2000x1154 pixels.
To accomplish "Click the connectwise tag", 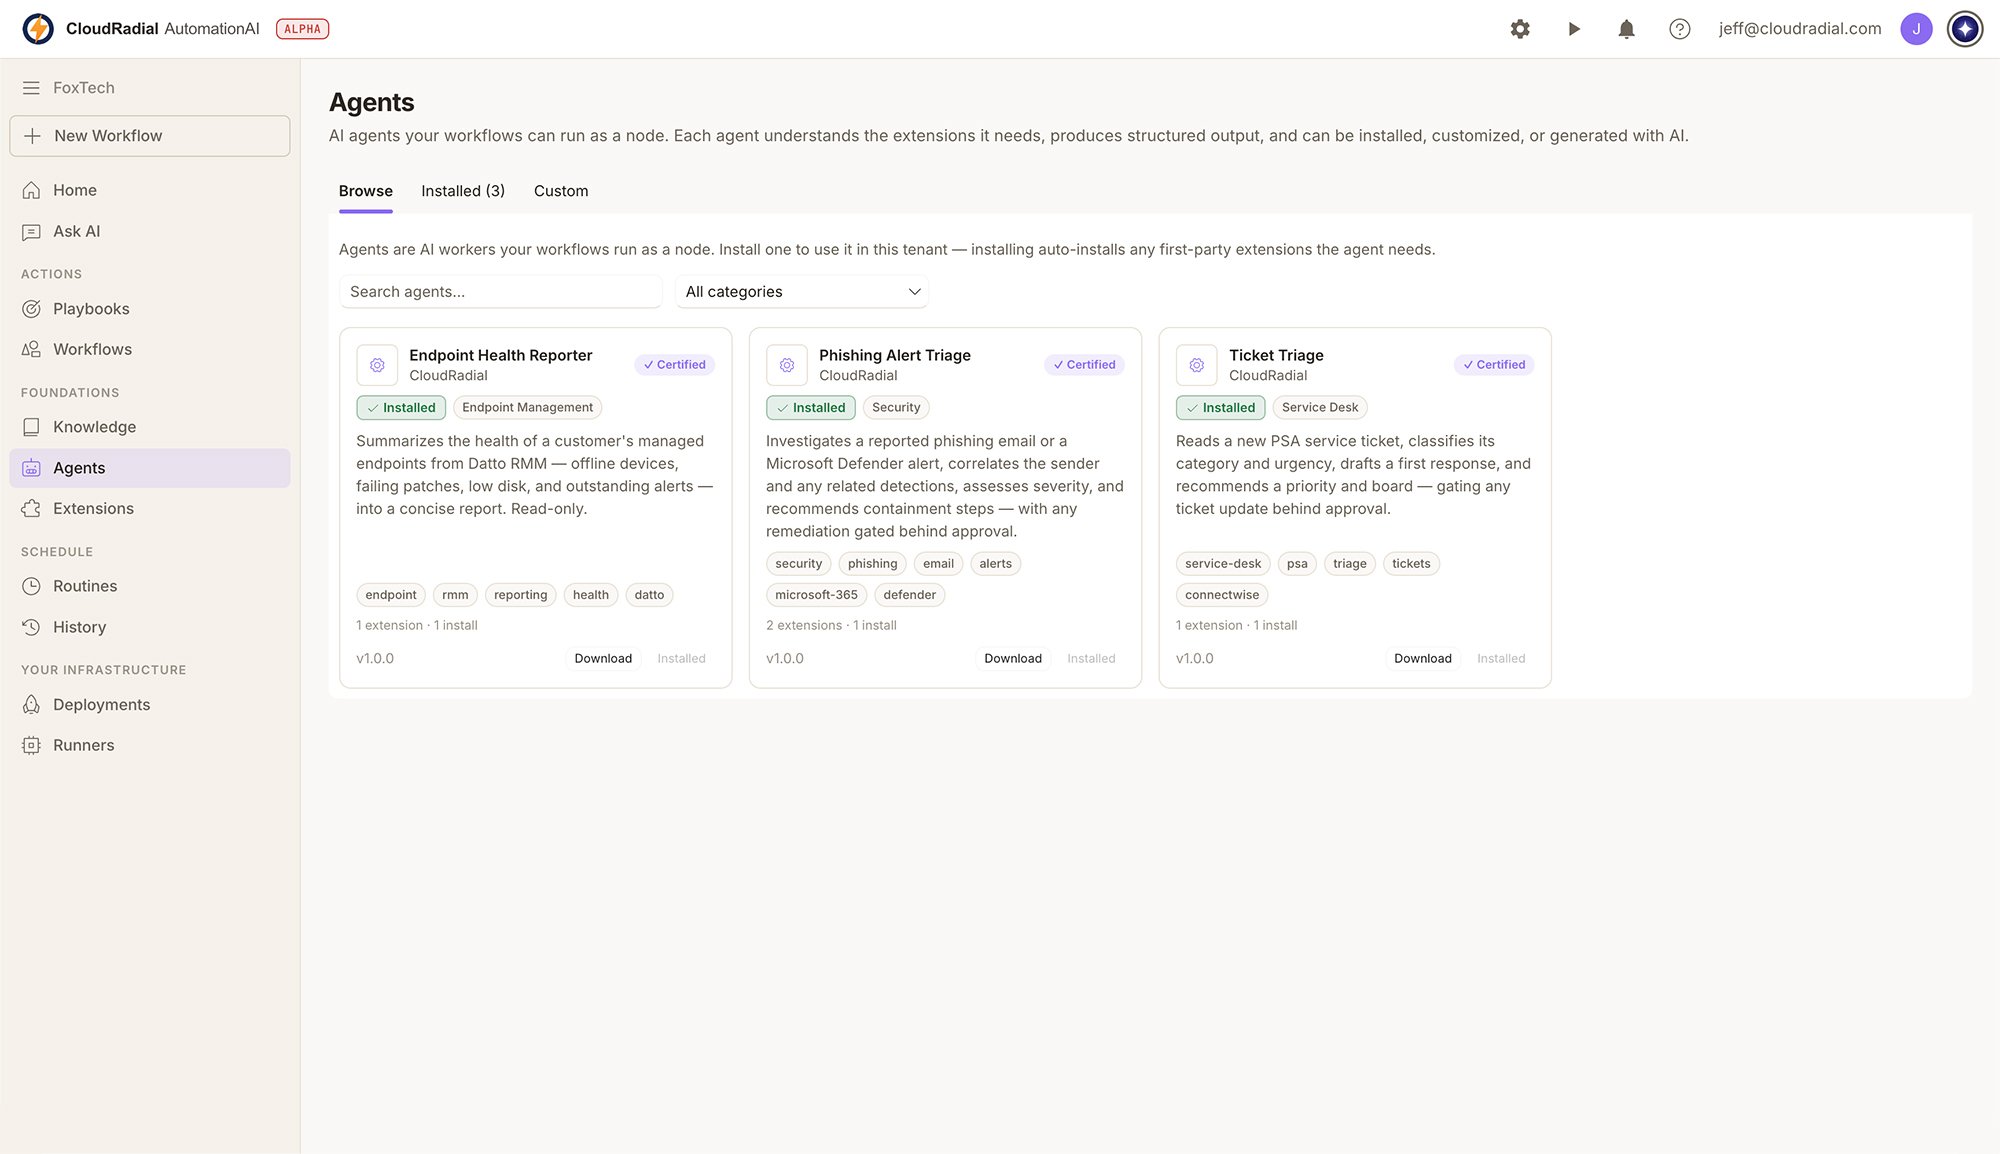I will click(x=1222, y=595).
